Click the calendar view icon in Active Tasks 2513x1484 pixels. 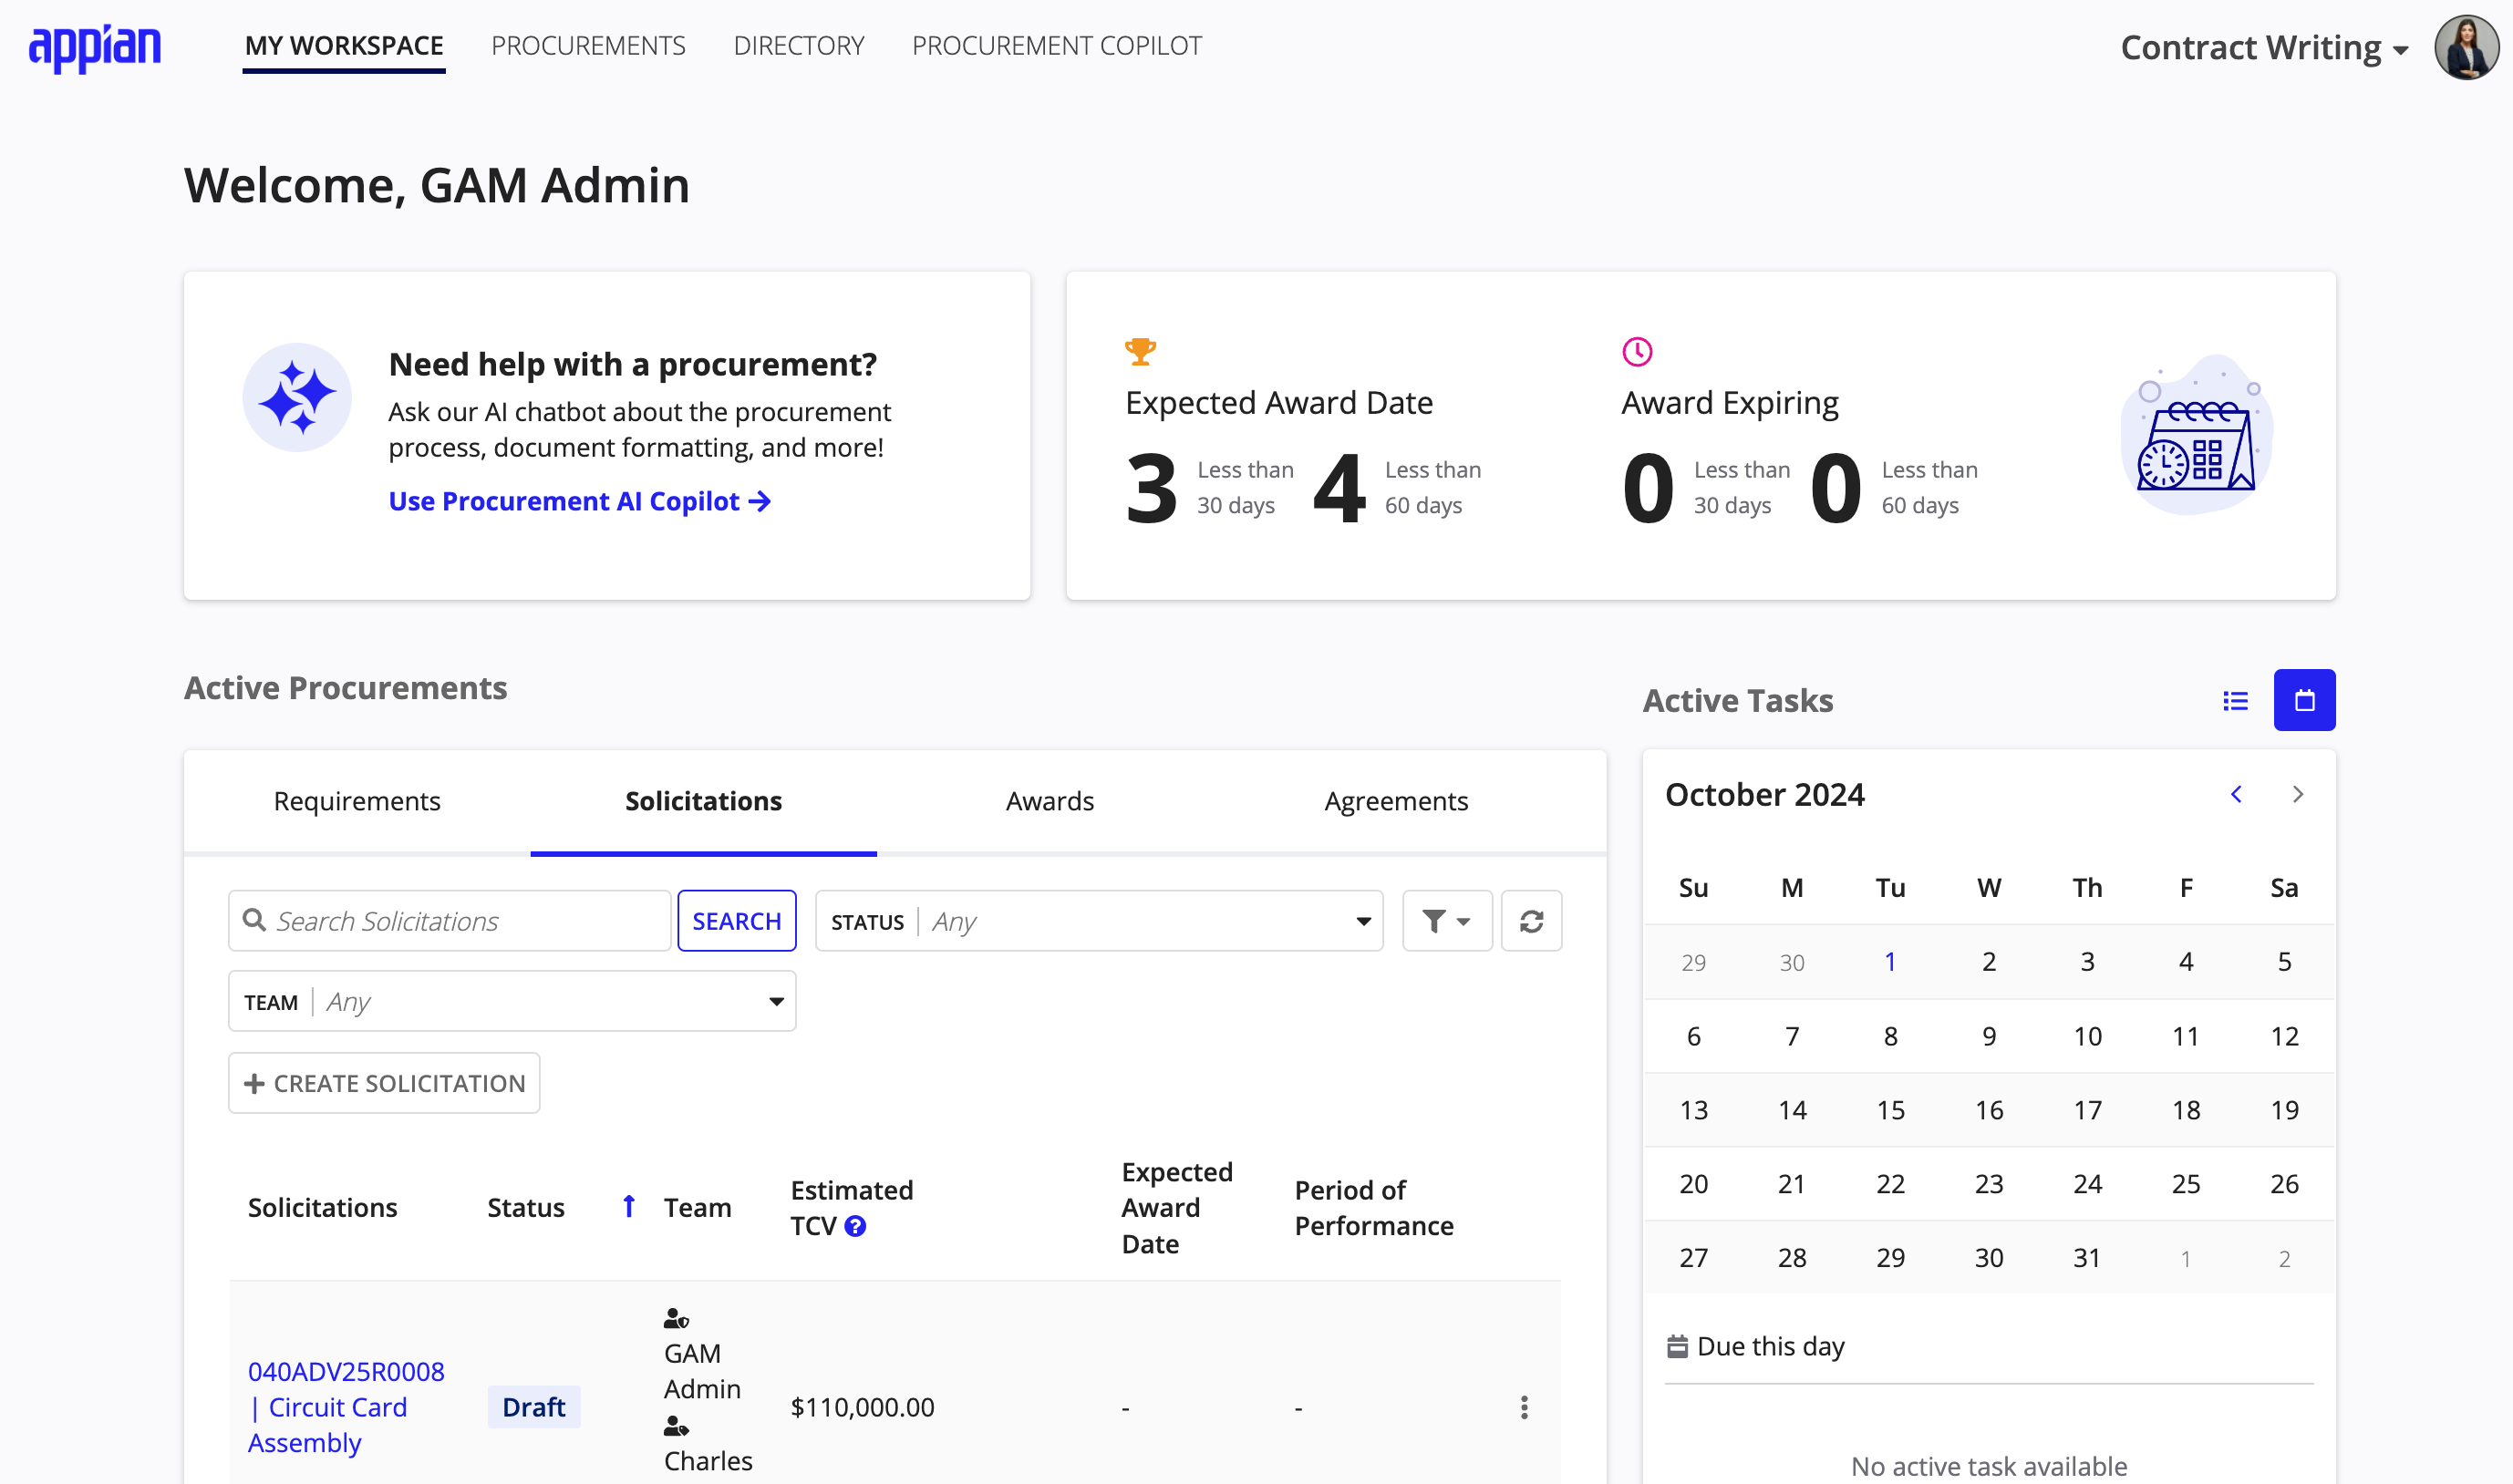pos(2304,698)
